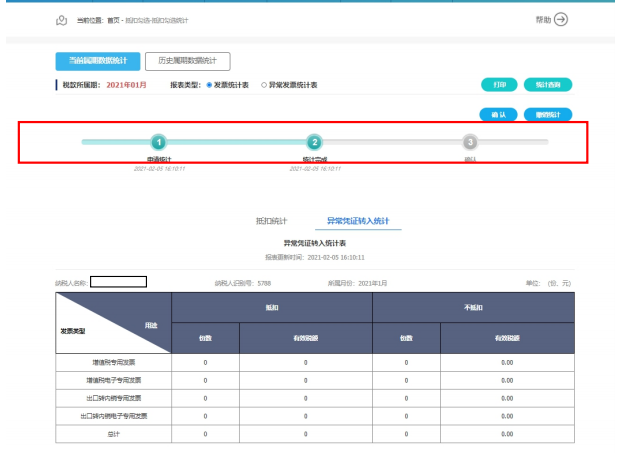The height and width of the screenshot is (455, 629).
Task: Click the 打印 print button
Action: click(499, 85)
